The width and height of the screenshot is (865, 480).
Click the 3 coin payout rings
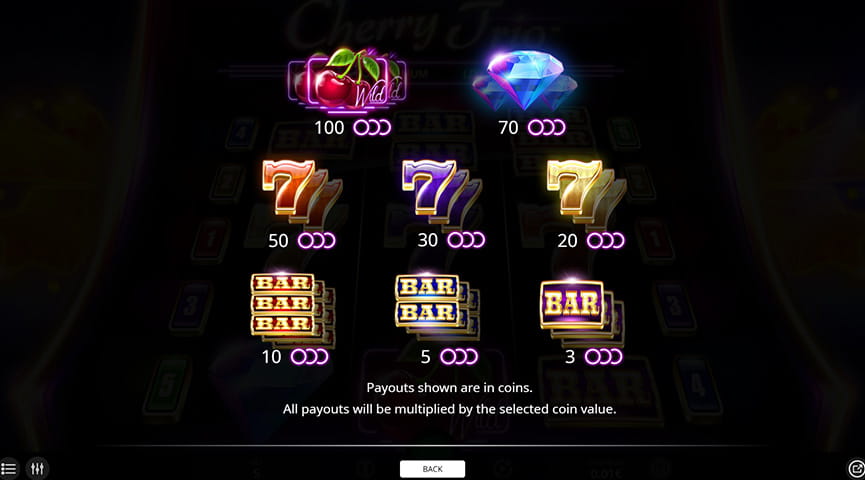point(604,357)
